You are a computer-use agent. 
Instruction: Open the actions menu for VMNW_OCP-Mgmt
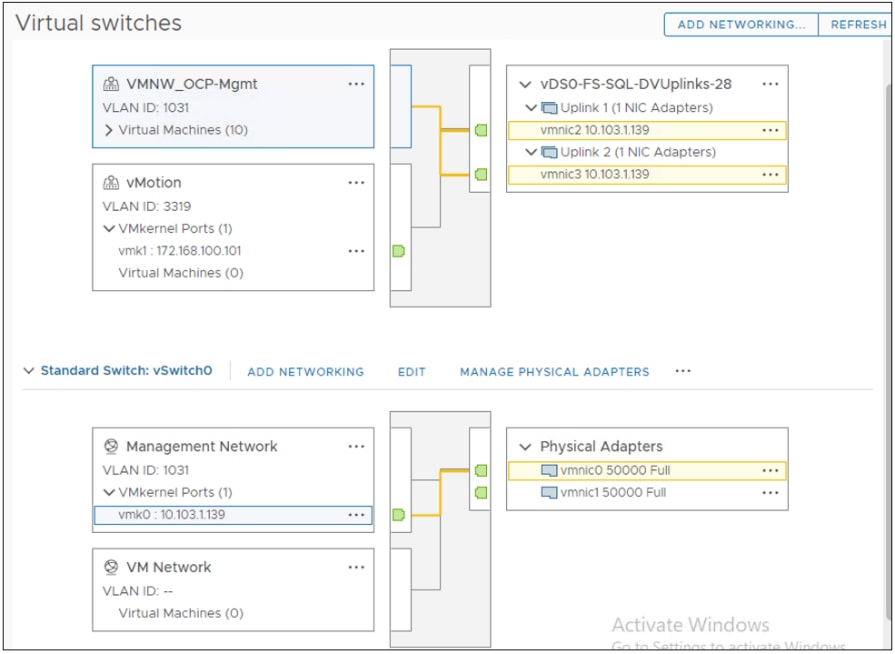click(357, 84)
